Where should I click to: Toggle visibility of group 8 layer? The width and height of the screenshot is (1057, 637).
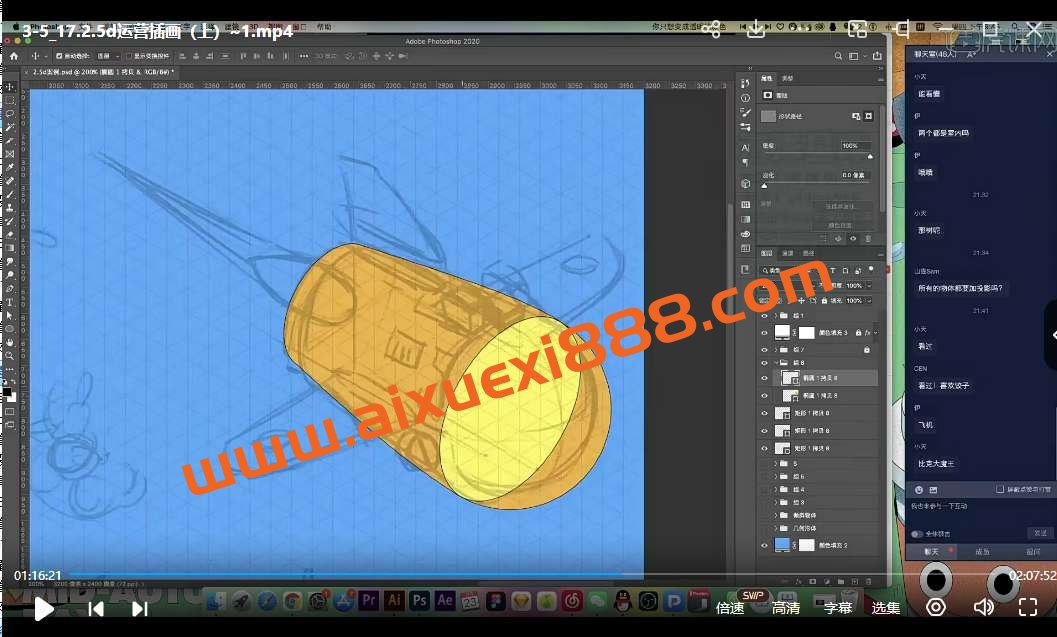pos(765,363)
